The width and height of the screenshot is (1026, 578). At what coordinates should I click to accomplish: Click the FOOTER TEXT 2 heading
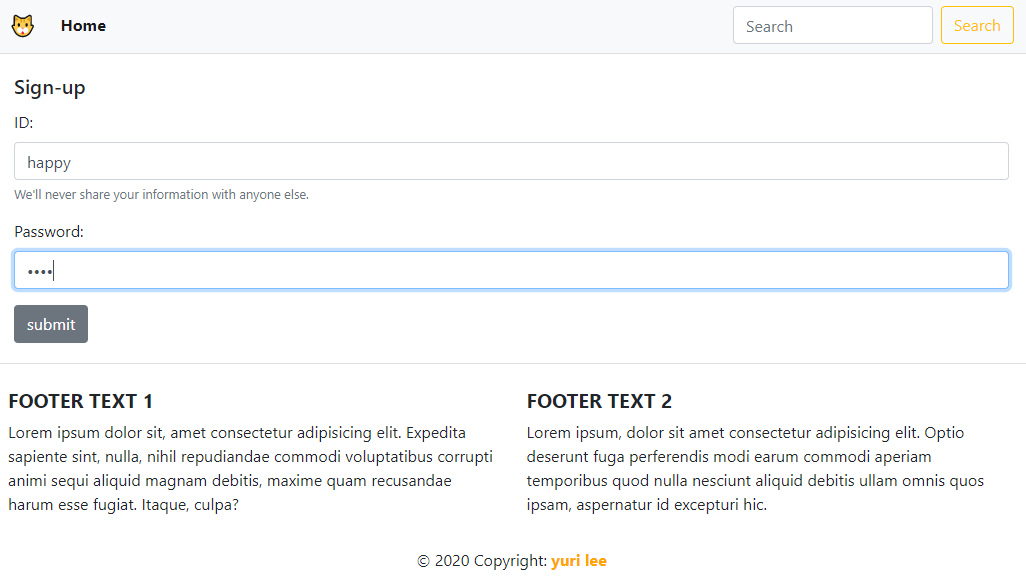(599, 400)
